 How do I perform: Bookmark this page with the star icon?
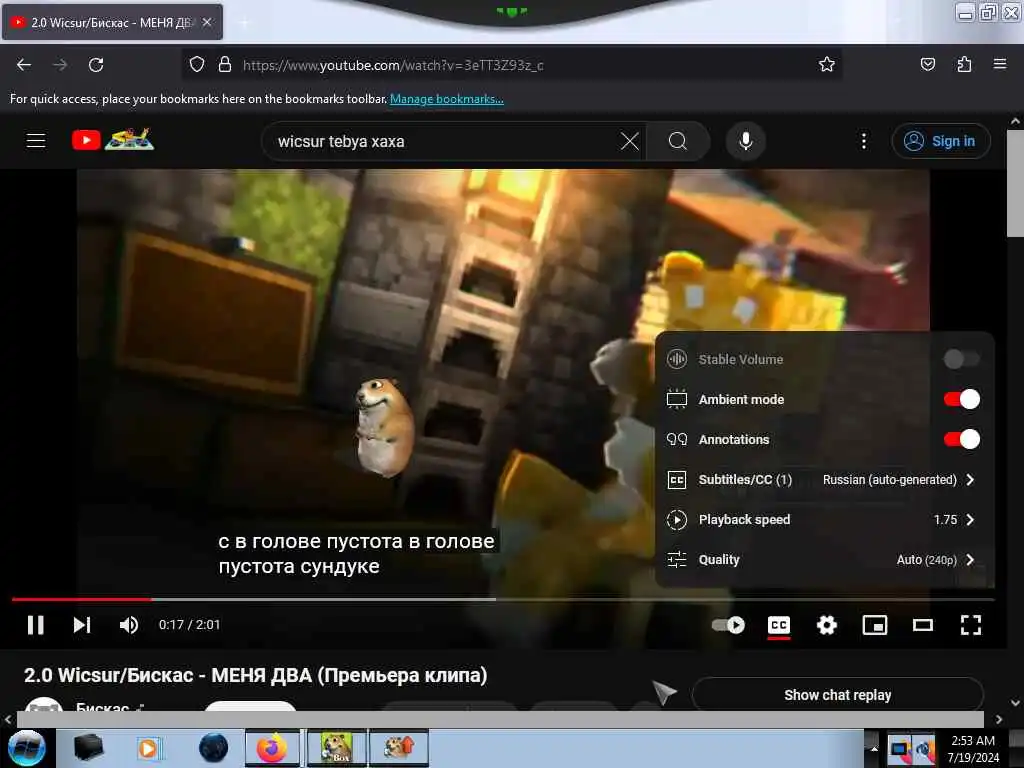827,65
